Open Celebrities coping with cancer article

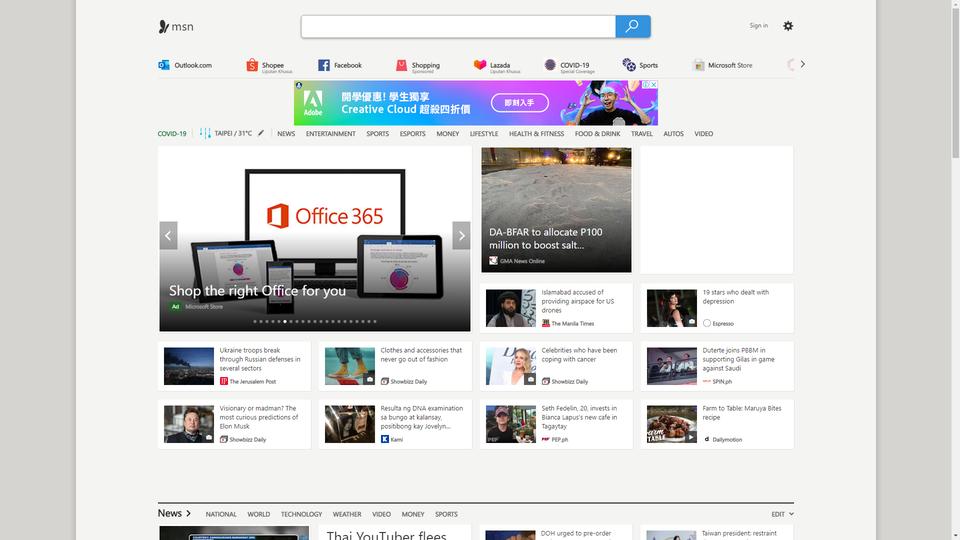pyautogui.click(x=556, y=366)
